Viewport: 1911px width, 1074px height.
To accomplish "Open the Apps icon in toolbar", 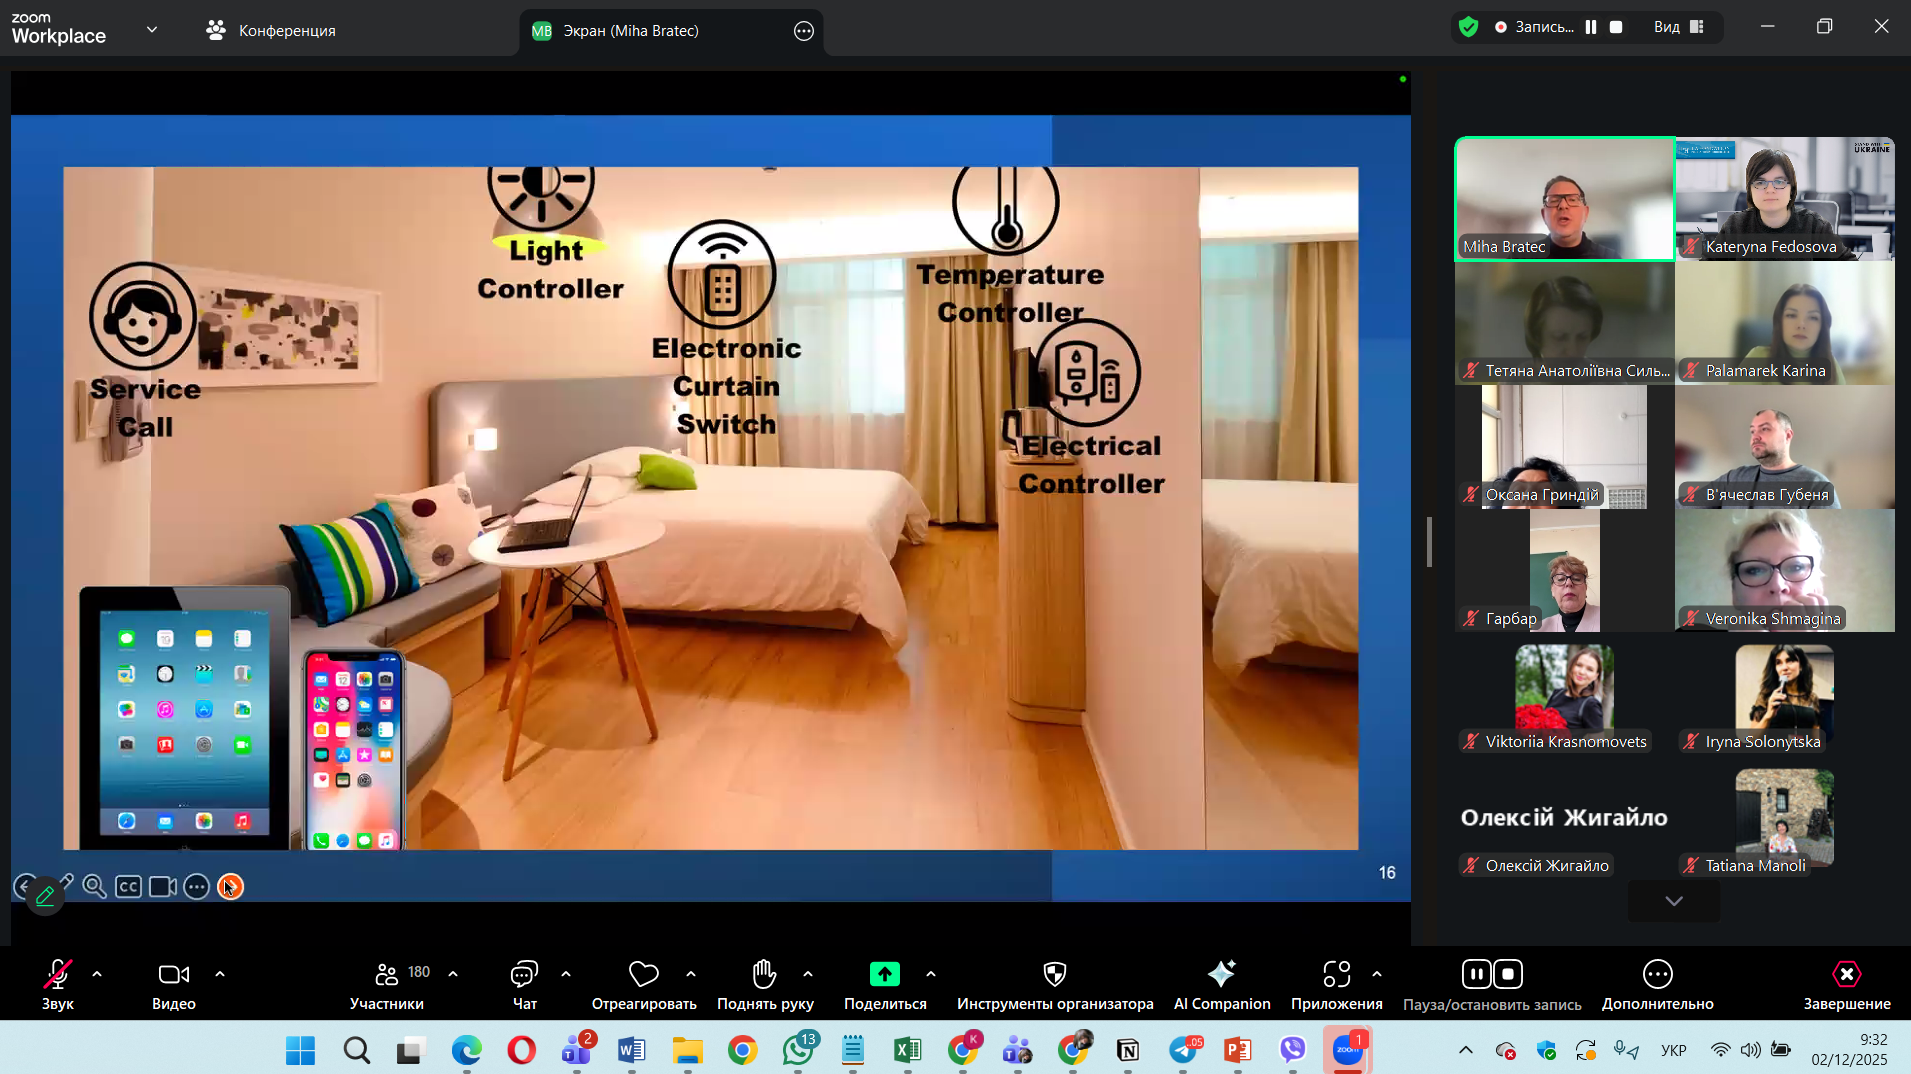I will (1336, 974).
